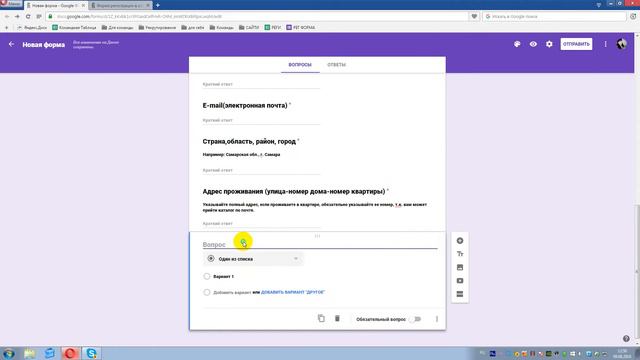The image size is (640, 360).
Task: Click the 'Вопрос' title input field
Action: click(320, 244)
